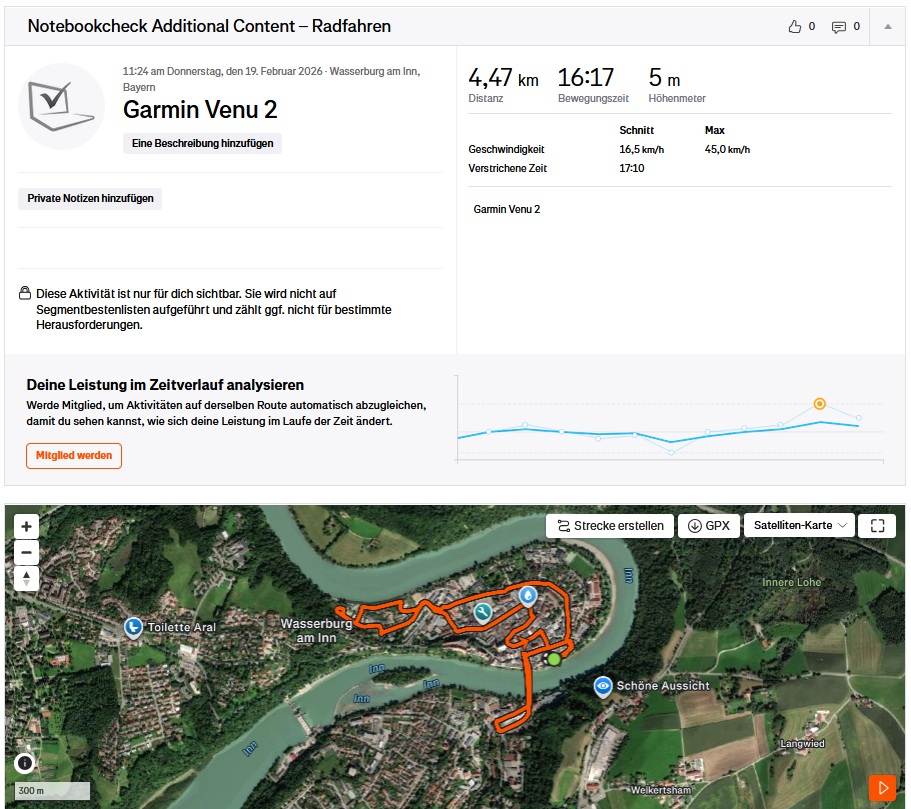Open the comments speech bubble icon
Viewport: 911px width, 809px height.
click(838, 26)
